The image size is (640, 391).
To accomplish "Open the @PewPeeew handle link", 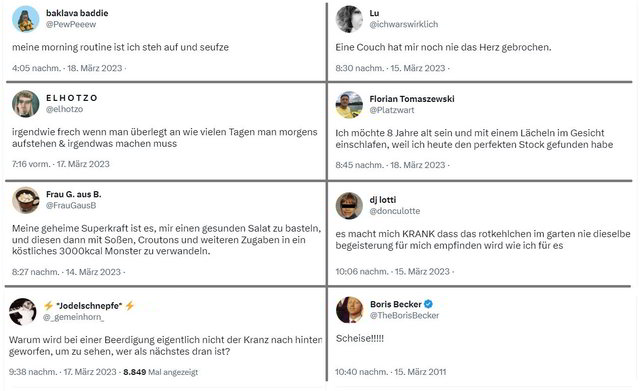I will (71, 24).
